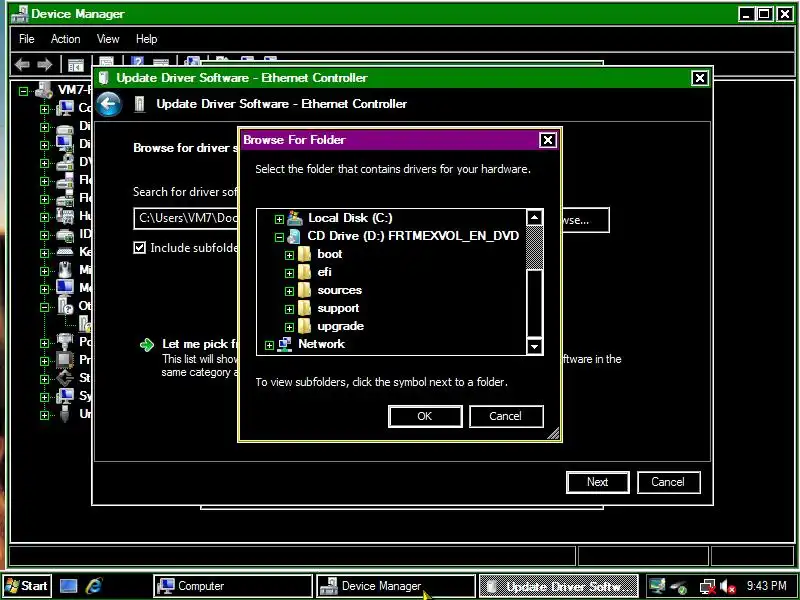This screenshot has height=600, width=800.
Task: Click the green arrow beside Let me pick
Action: (147, 345)
